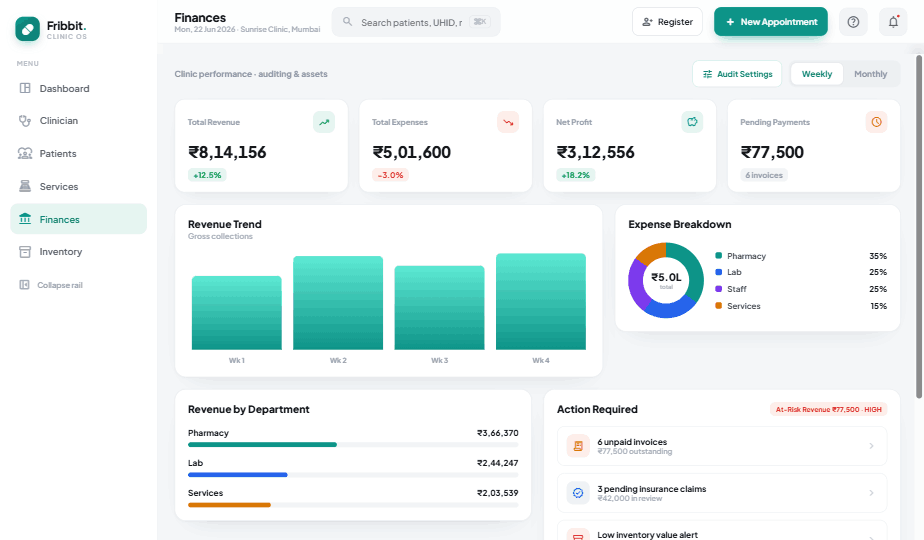924x540 pixels.
Task: Open the notifications bell
Action: coord(893,22)
